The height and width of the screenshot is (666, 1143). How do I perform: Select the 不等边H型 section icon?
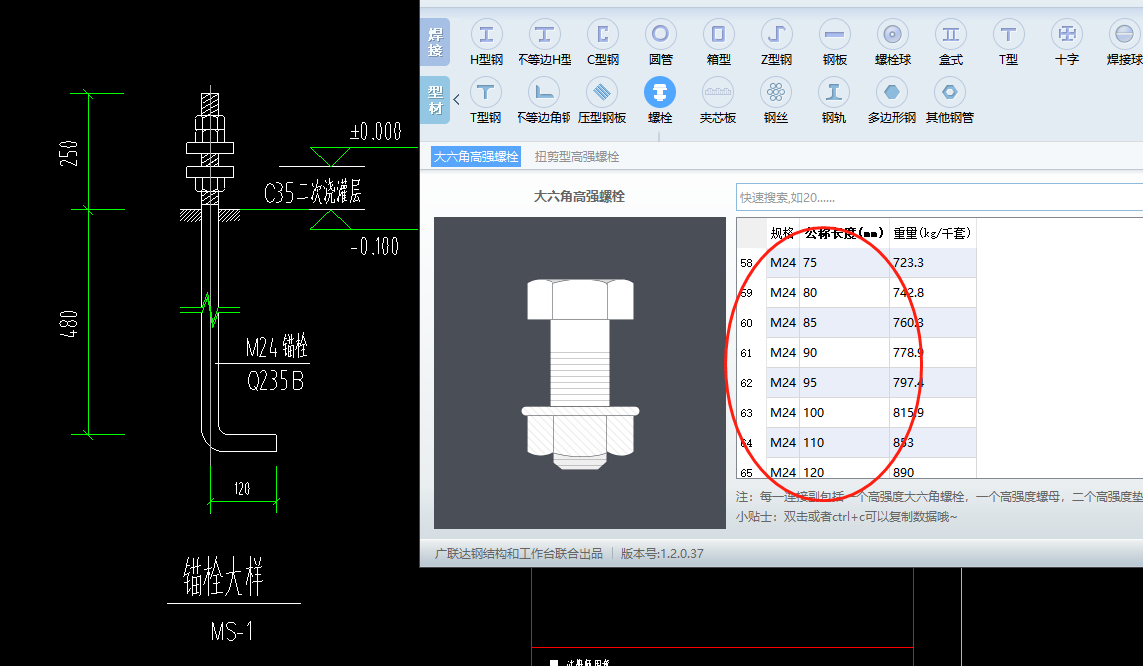click(544, 34)
